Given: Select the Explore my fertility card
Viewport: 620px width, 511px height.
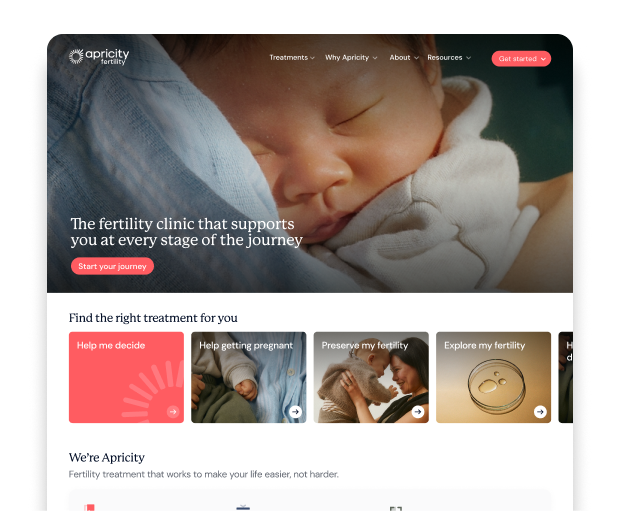Looking at the screenshot, I should 493,377.
